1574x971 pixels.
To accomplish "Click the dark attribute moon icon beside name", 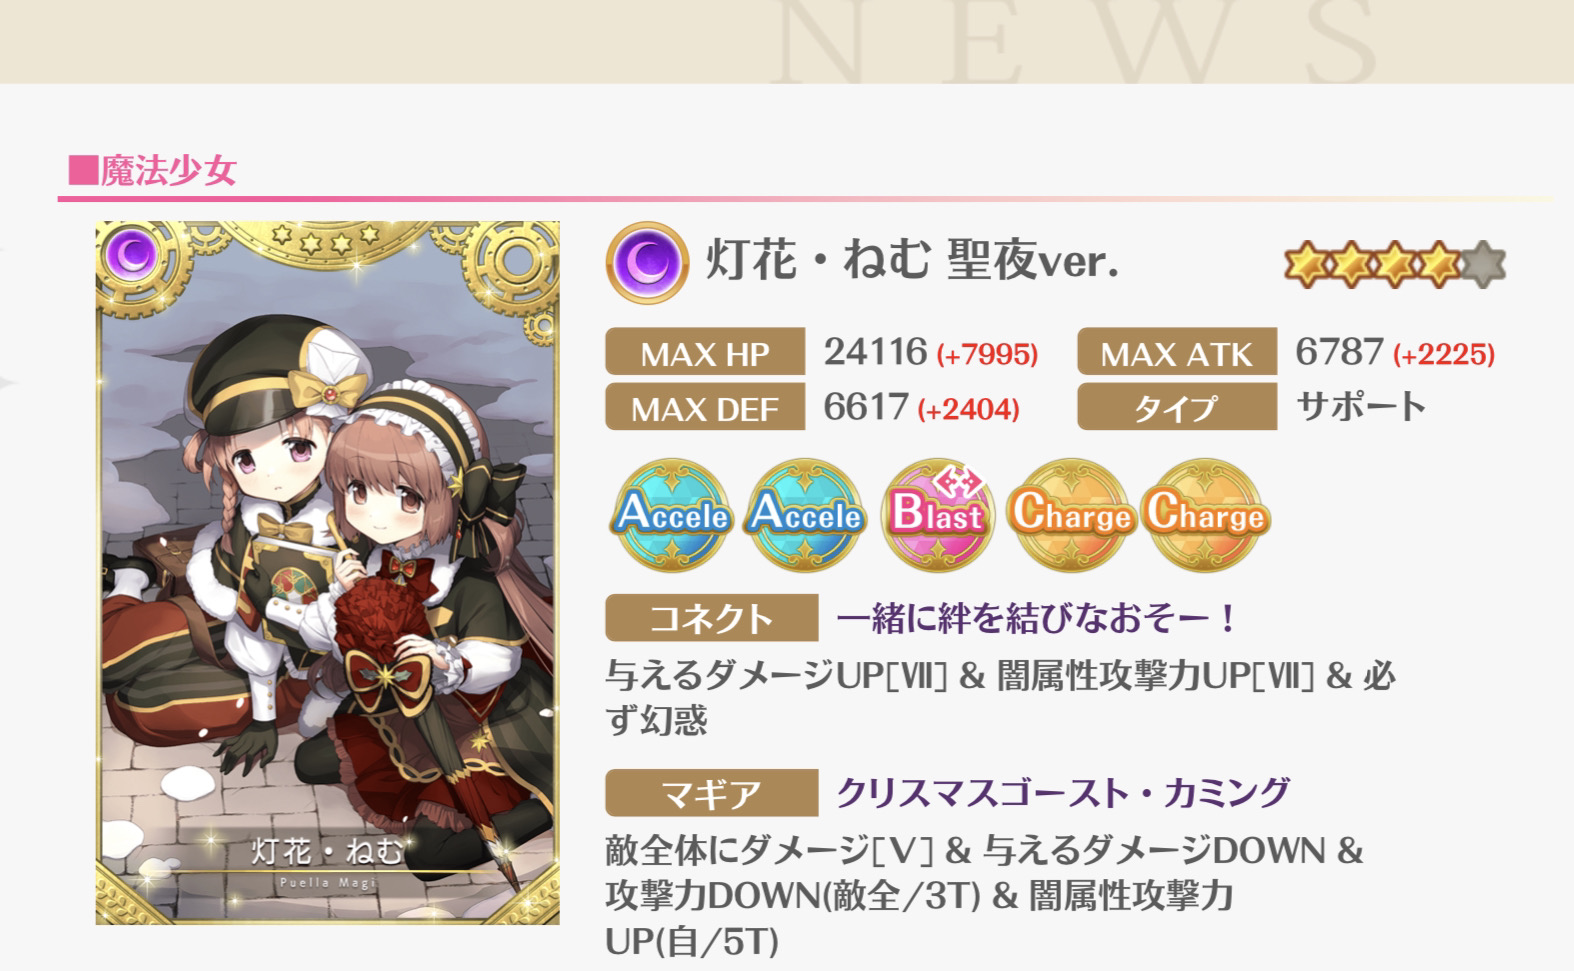I will pos(647,263).
